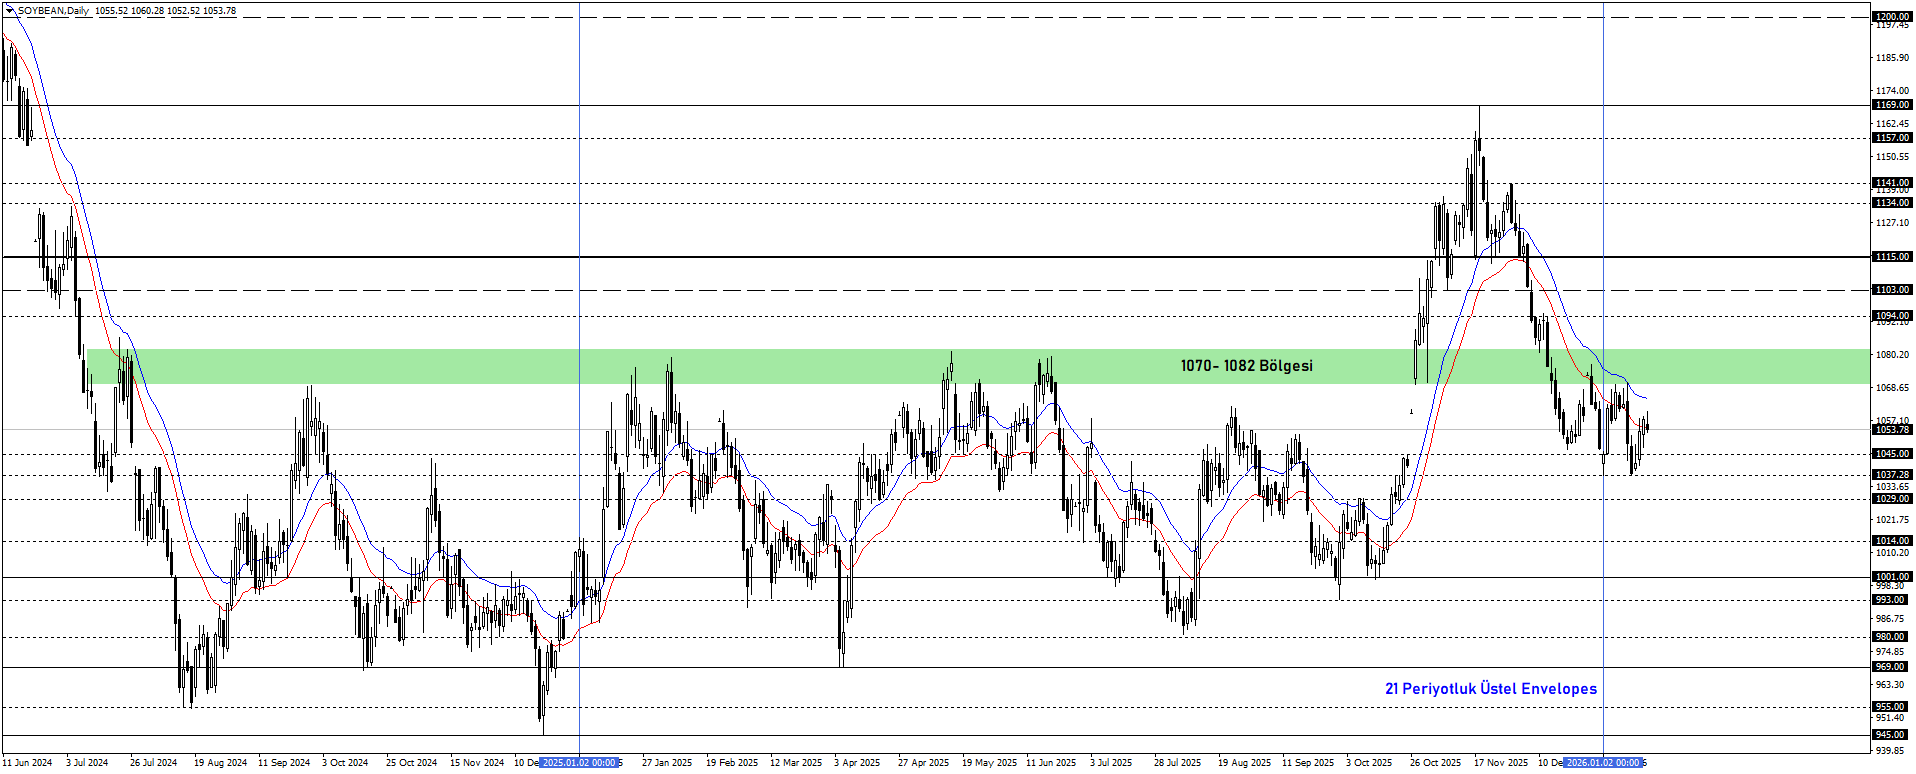
Task: Click the 1115.00 price level tag
Action: pos(1891,257)
